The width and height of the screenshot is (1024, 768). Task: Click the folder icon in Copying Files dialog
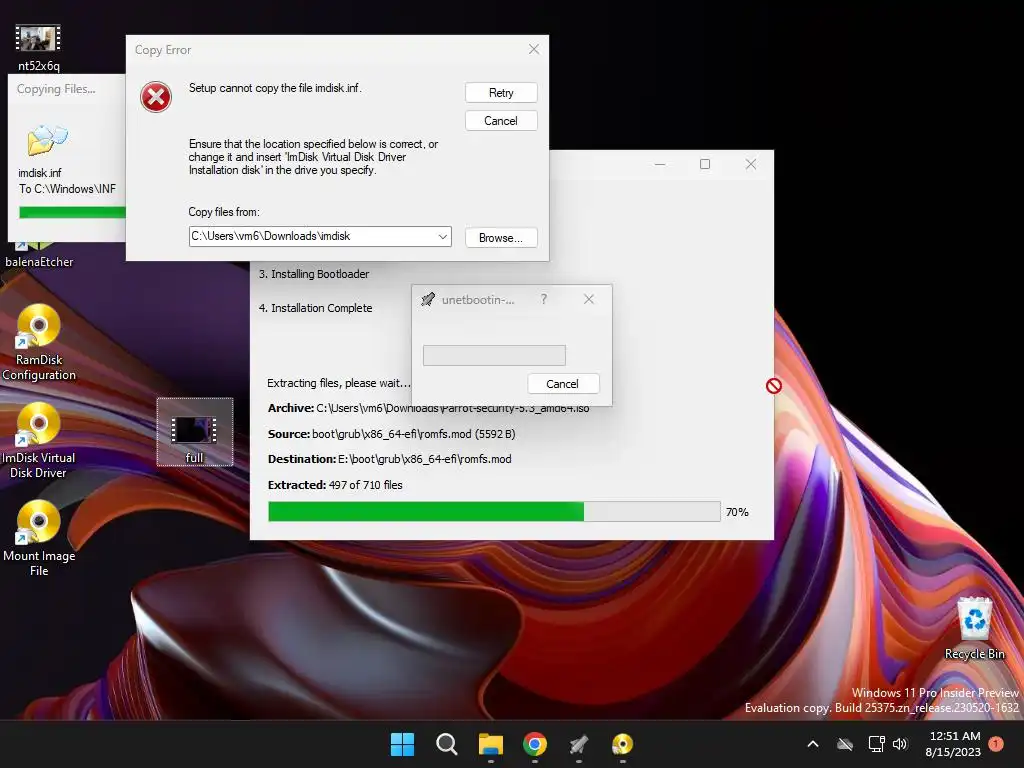point(47,140)
